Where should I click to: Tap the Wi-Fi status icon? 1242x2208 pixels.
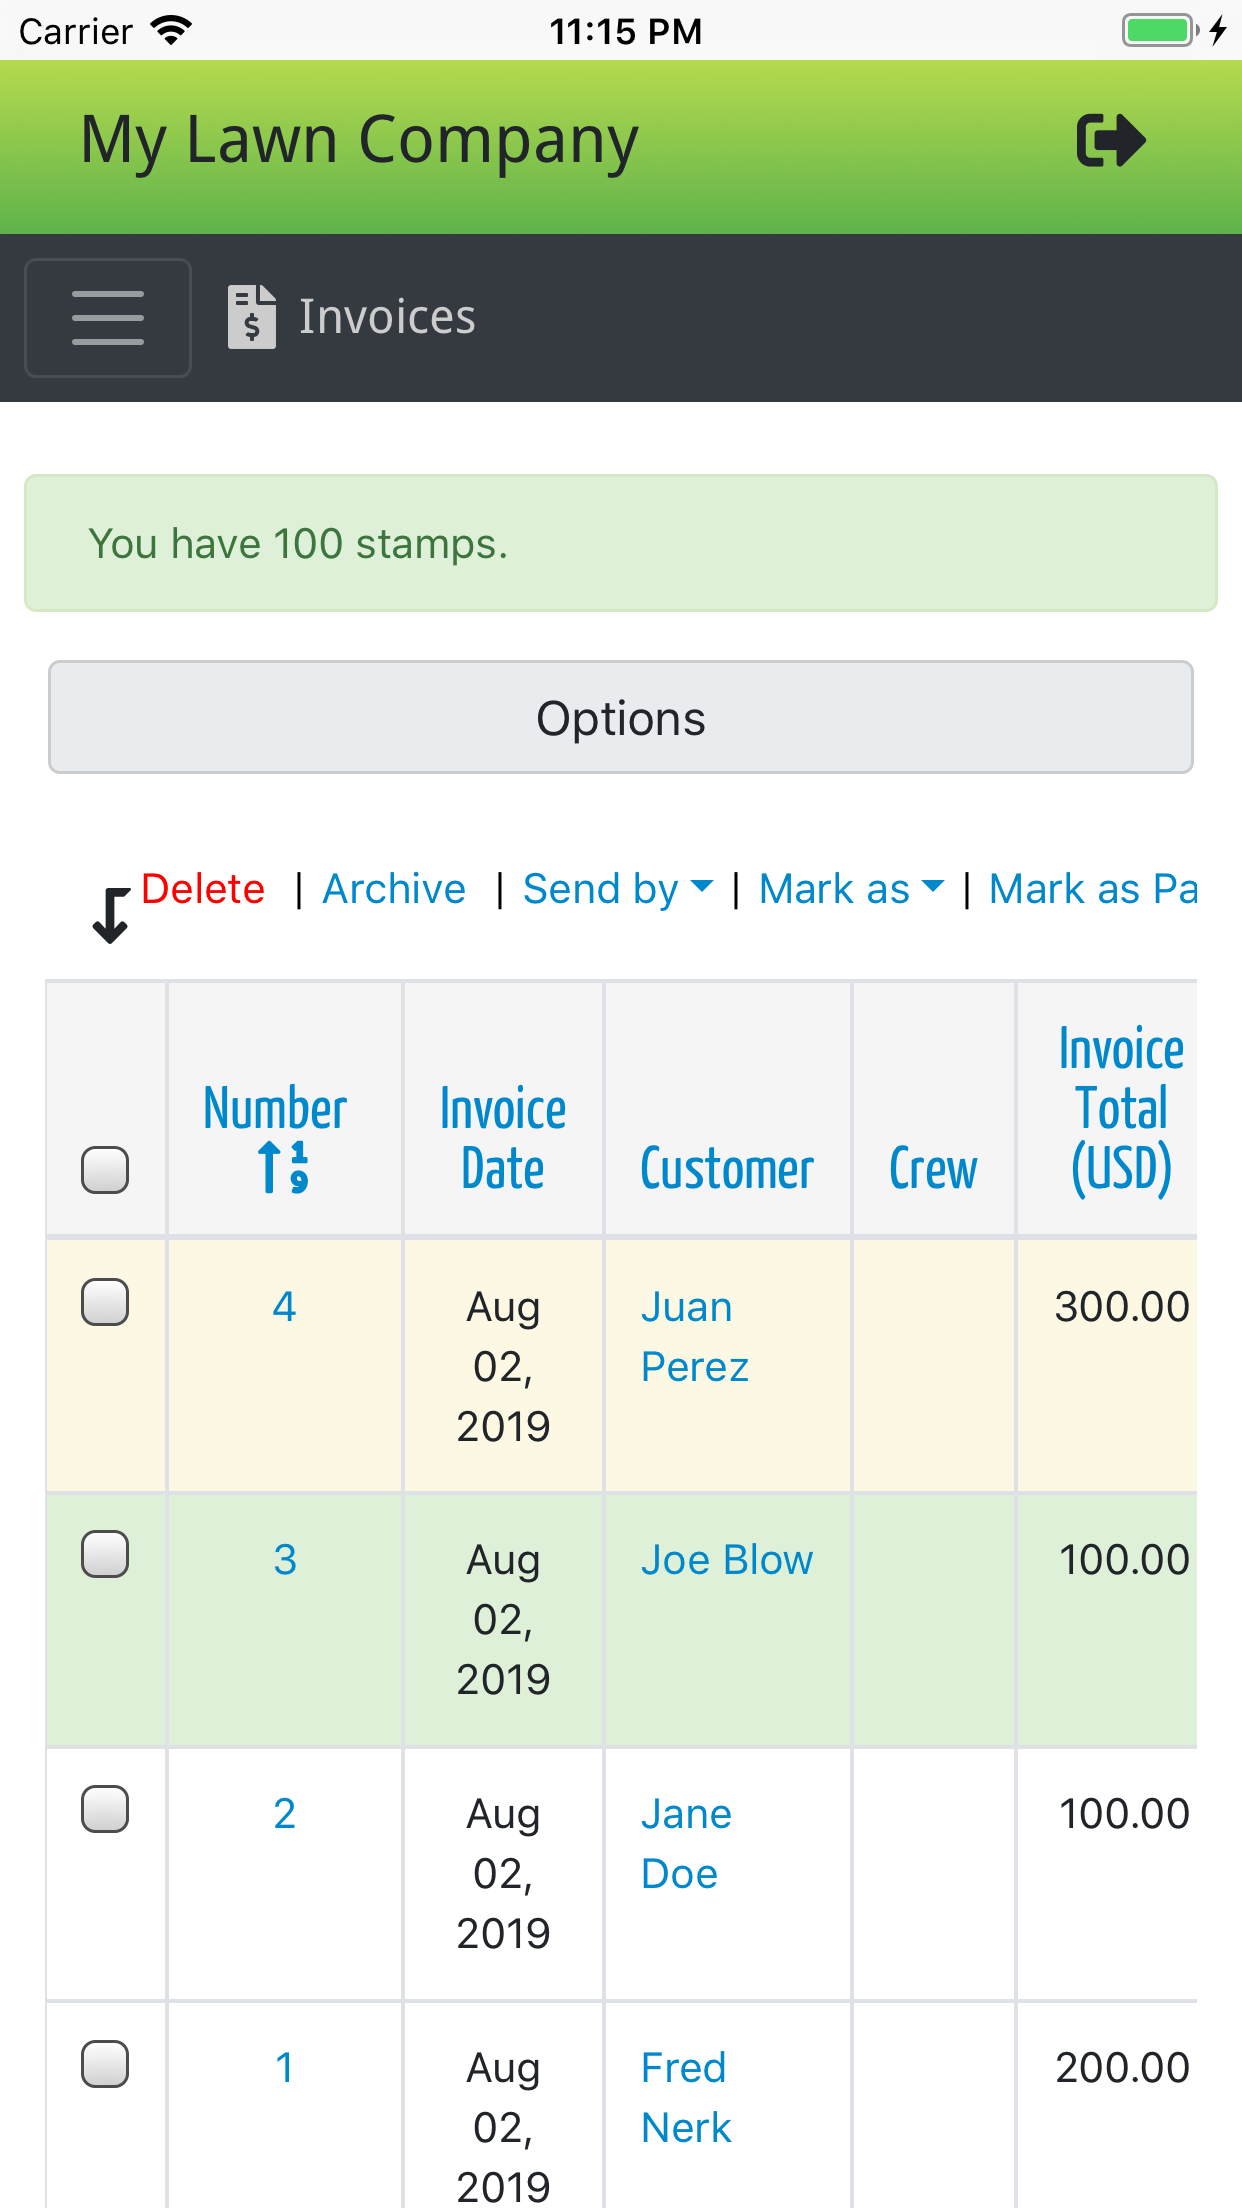tap(171, 30)
